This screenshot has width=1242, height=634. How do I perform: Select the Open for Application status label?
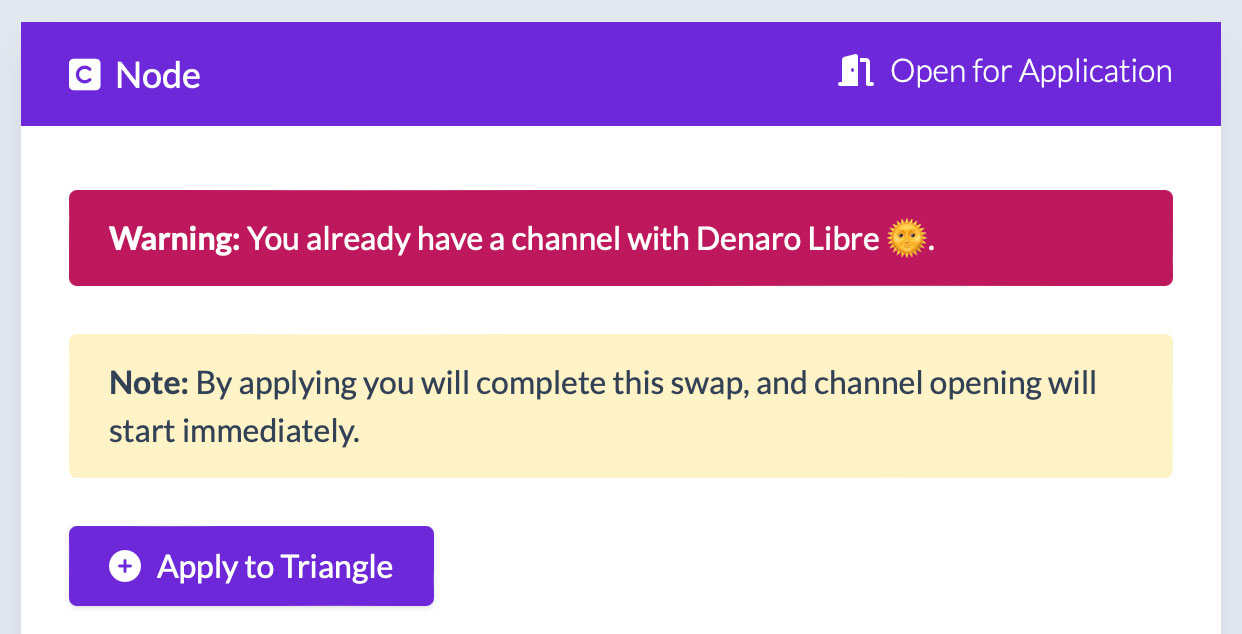(x=1031, y=72)
